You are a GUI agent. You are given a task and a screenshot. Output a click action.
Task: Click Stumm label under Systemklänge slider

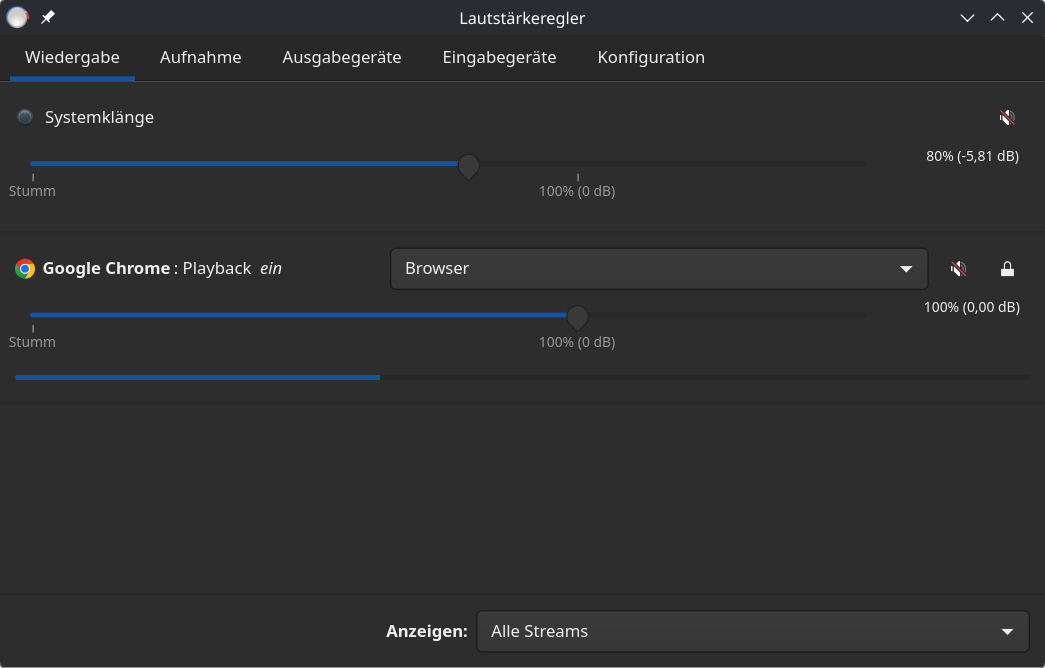(x=32, y=191)
